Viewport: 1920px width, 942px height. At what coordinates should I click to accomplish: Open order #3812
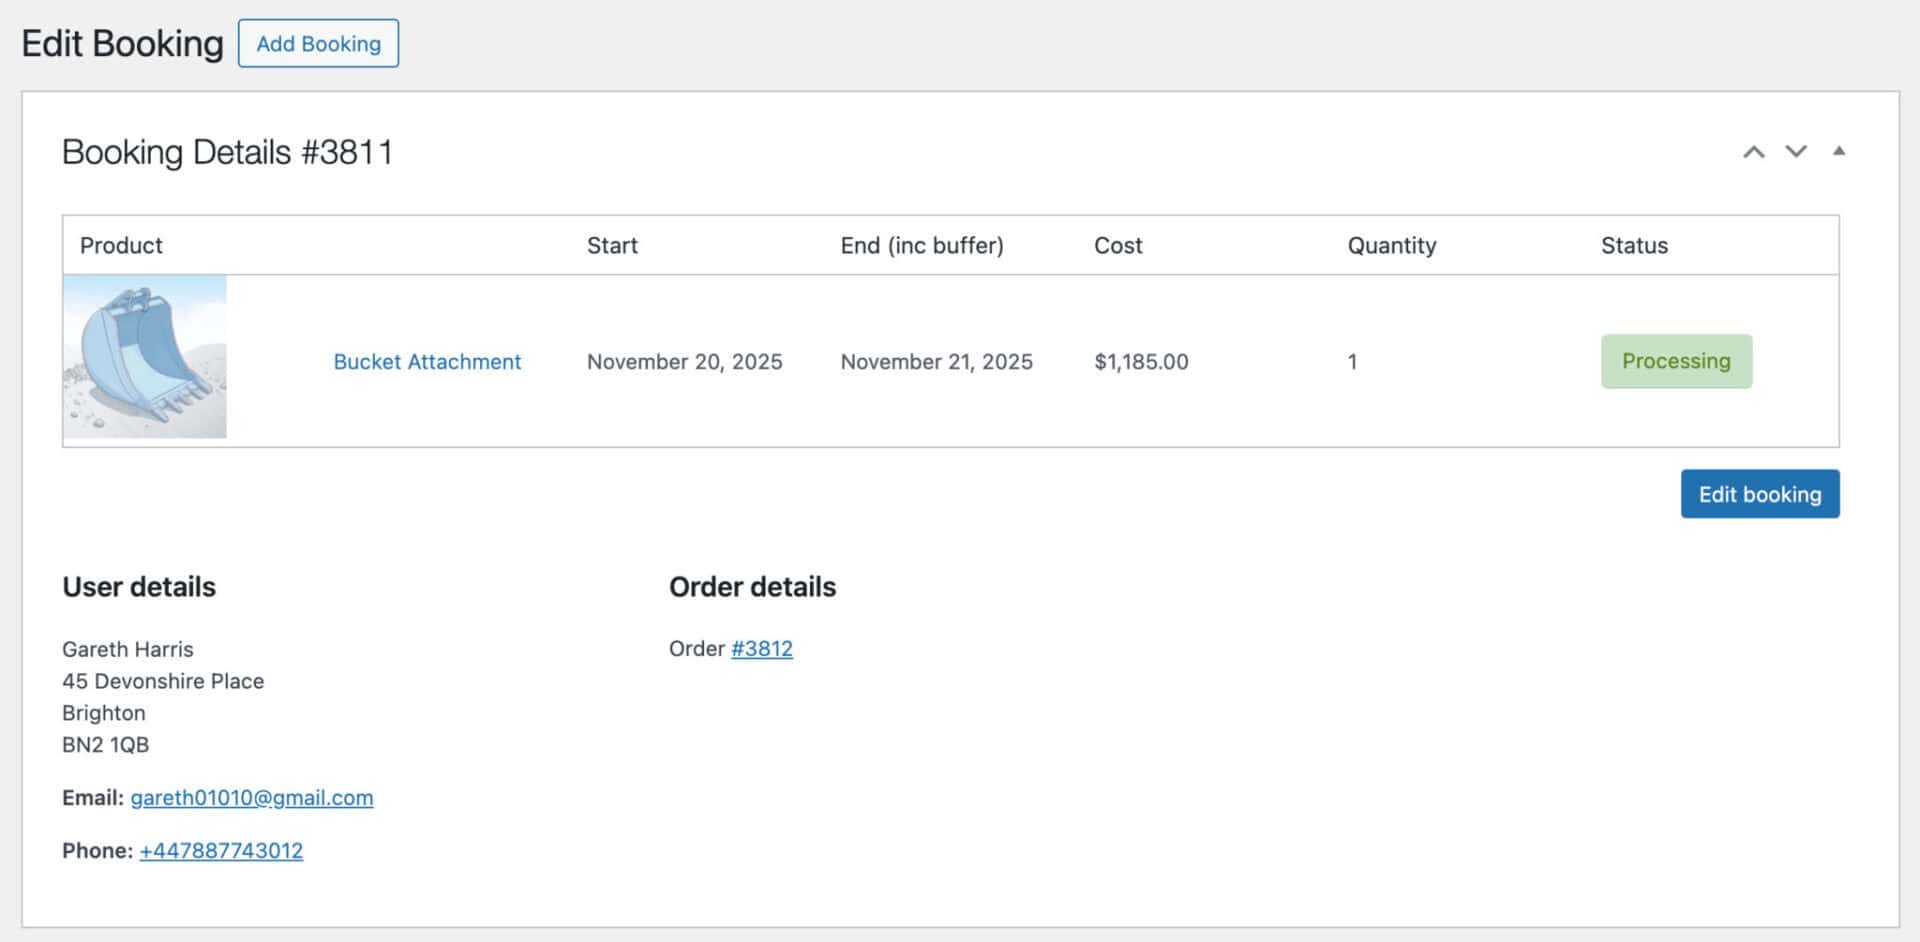(x=762, y=648)
